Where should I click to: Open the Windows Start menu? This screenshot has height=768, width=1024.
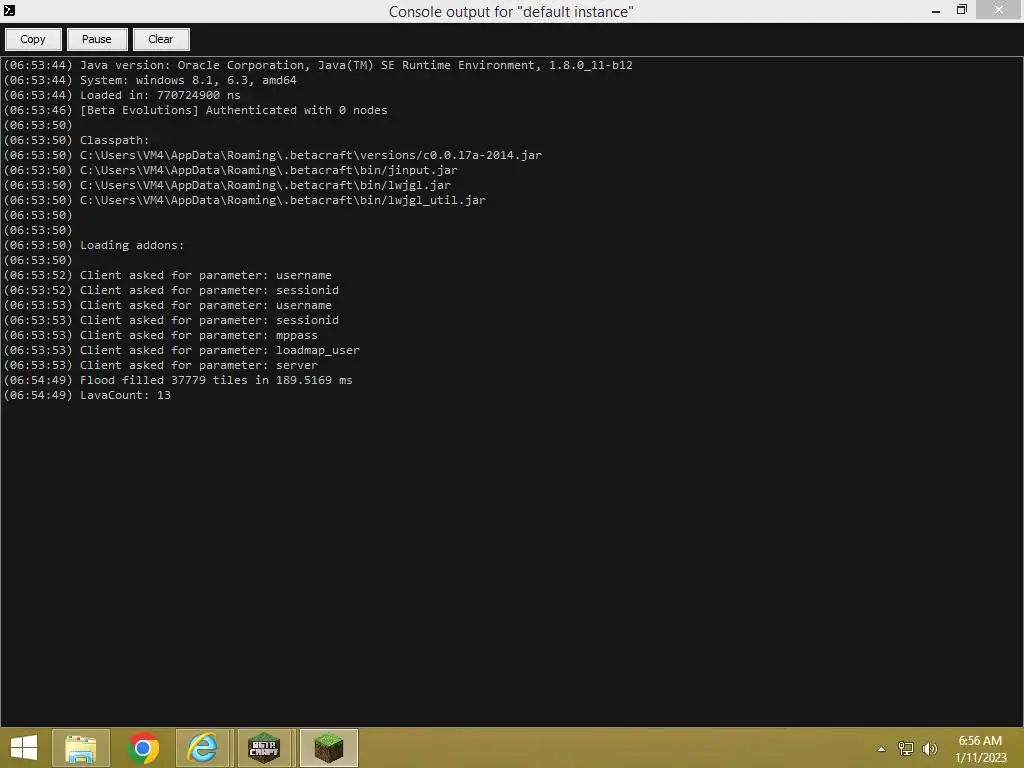tap(24, 748)
